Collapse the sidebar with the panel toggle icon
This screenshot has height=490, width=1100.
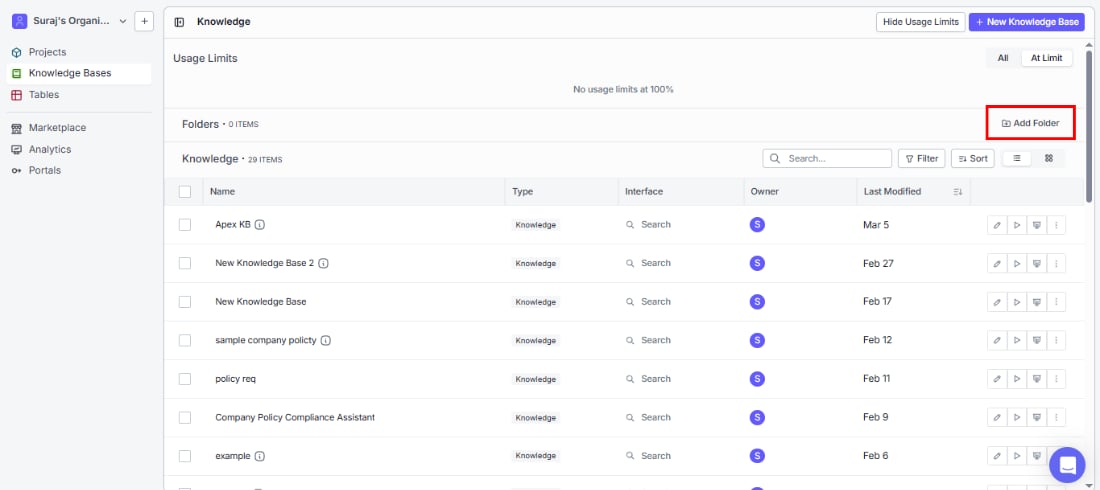point(179,22)
